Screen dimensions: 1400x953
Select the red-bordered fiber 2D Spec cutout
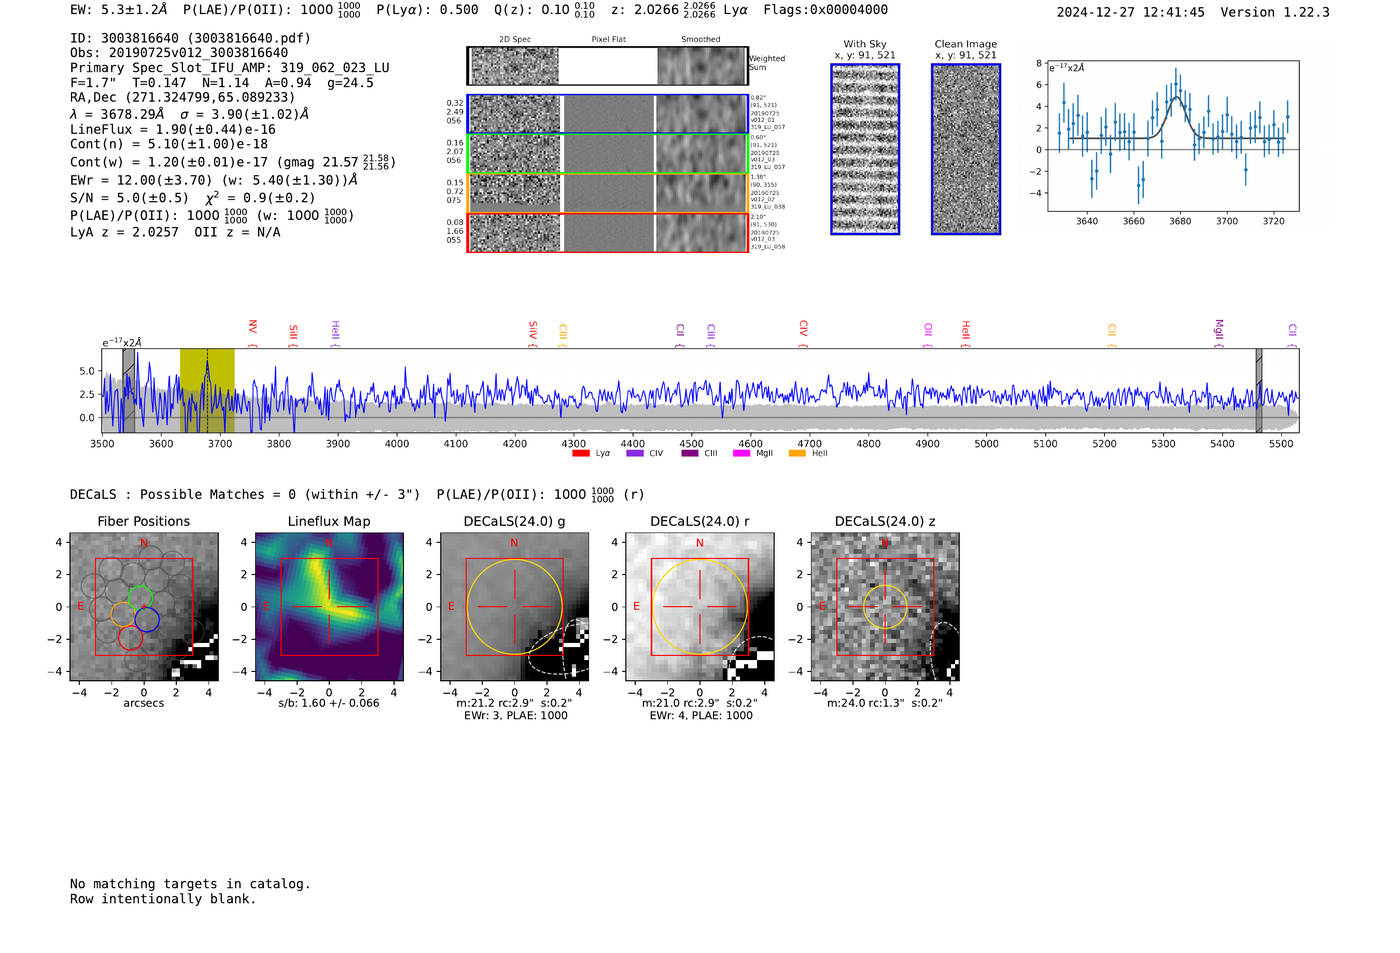tap(515, 233)
